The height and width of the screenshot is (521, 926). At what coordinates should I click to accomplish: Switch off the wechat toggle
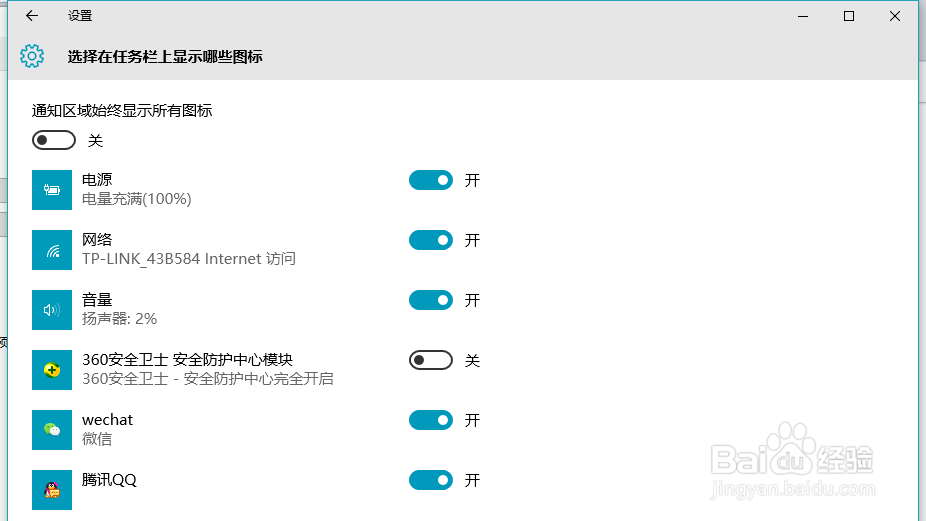pyautogui.click(x=431, y=420)
